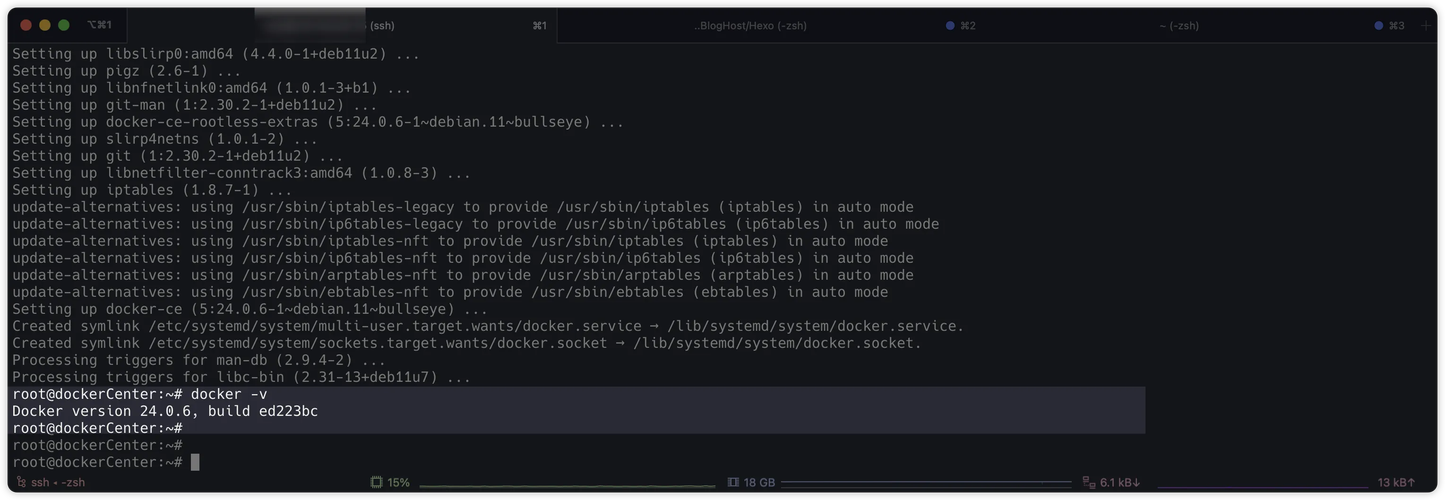1445x500 pixels.
Task: Click the 6.1 kB download rate label
Action: coord(1120,483)
